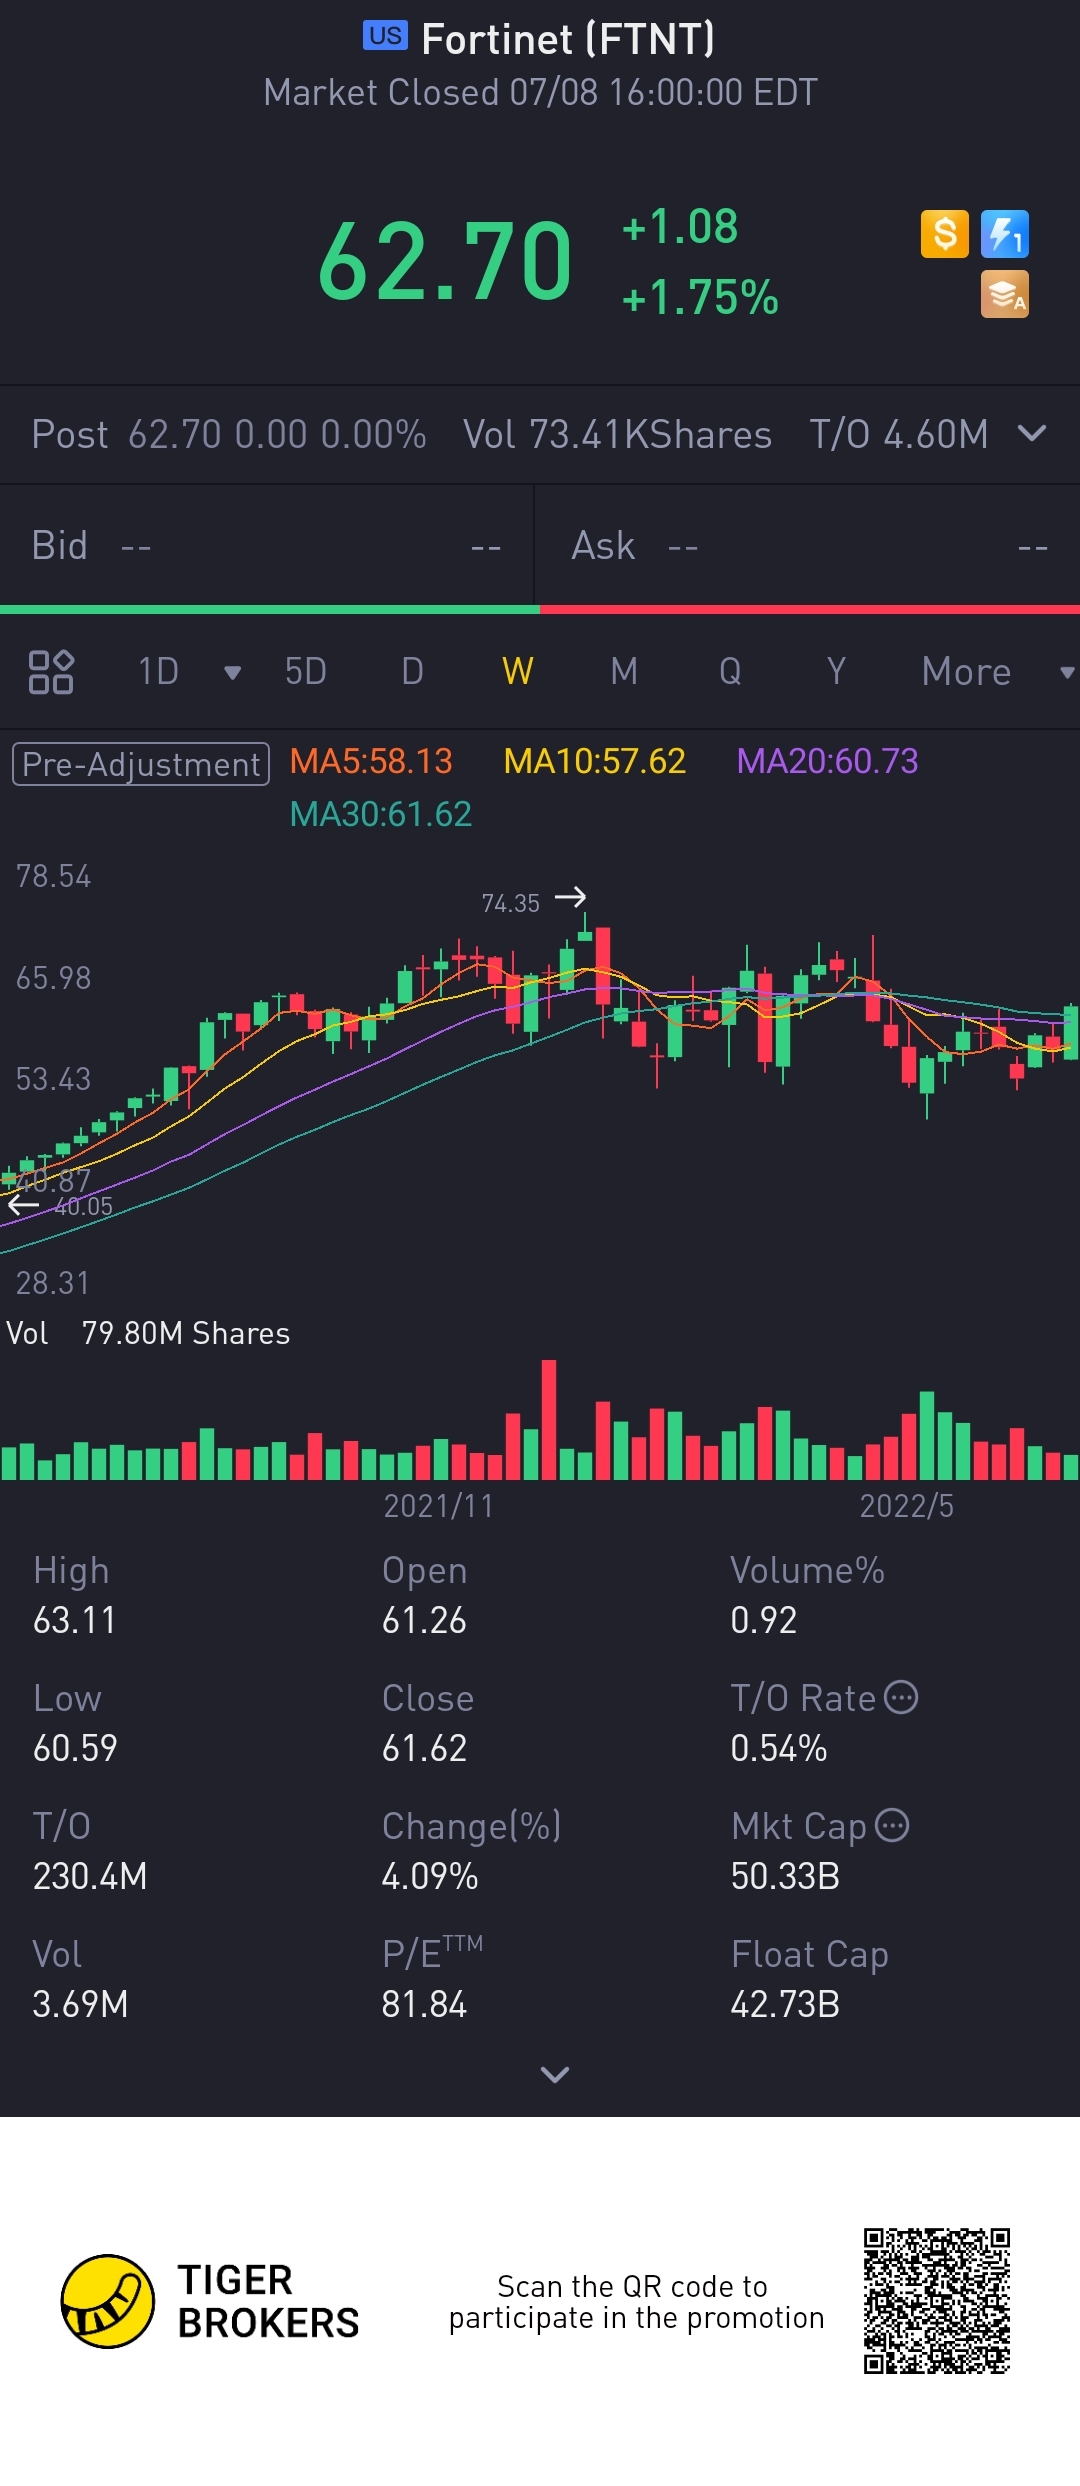Tap the Vol 3.69M value

80,2004
